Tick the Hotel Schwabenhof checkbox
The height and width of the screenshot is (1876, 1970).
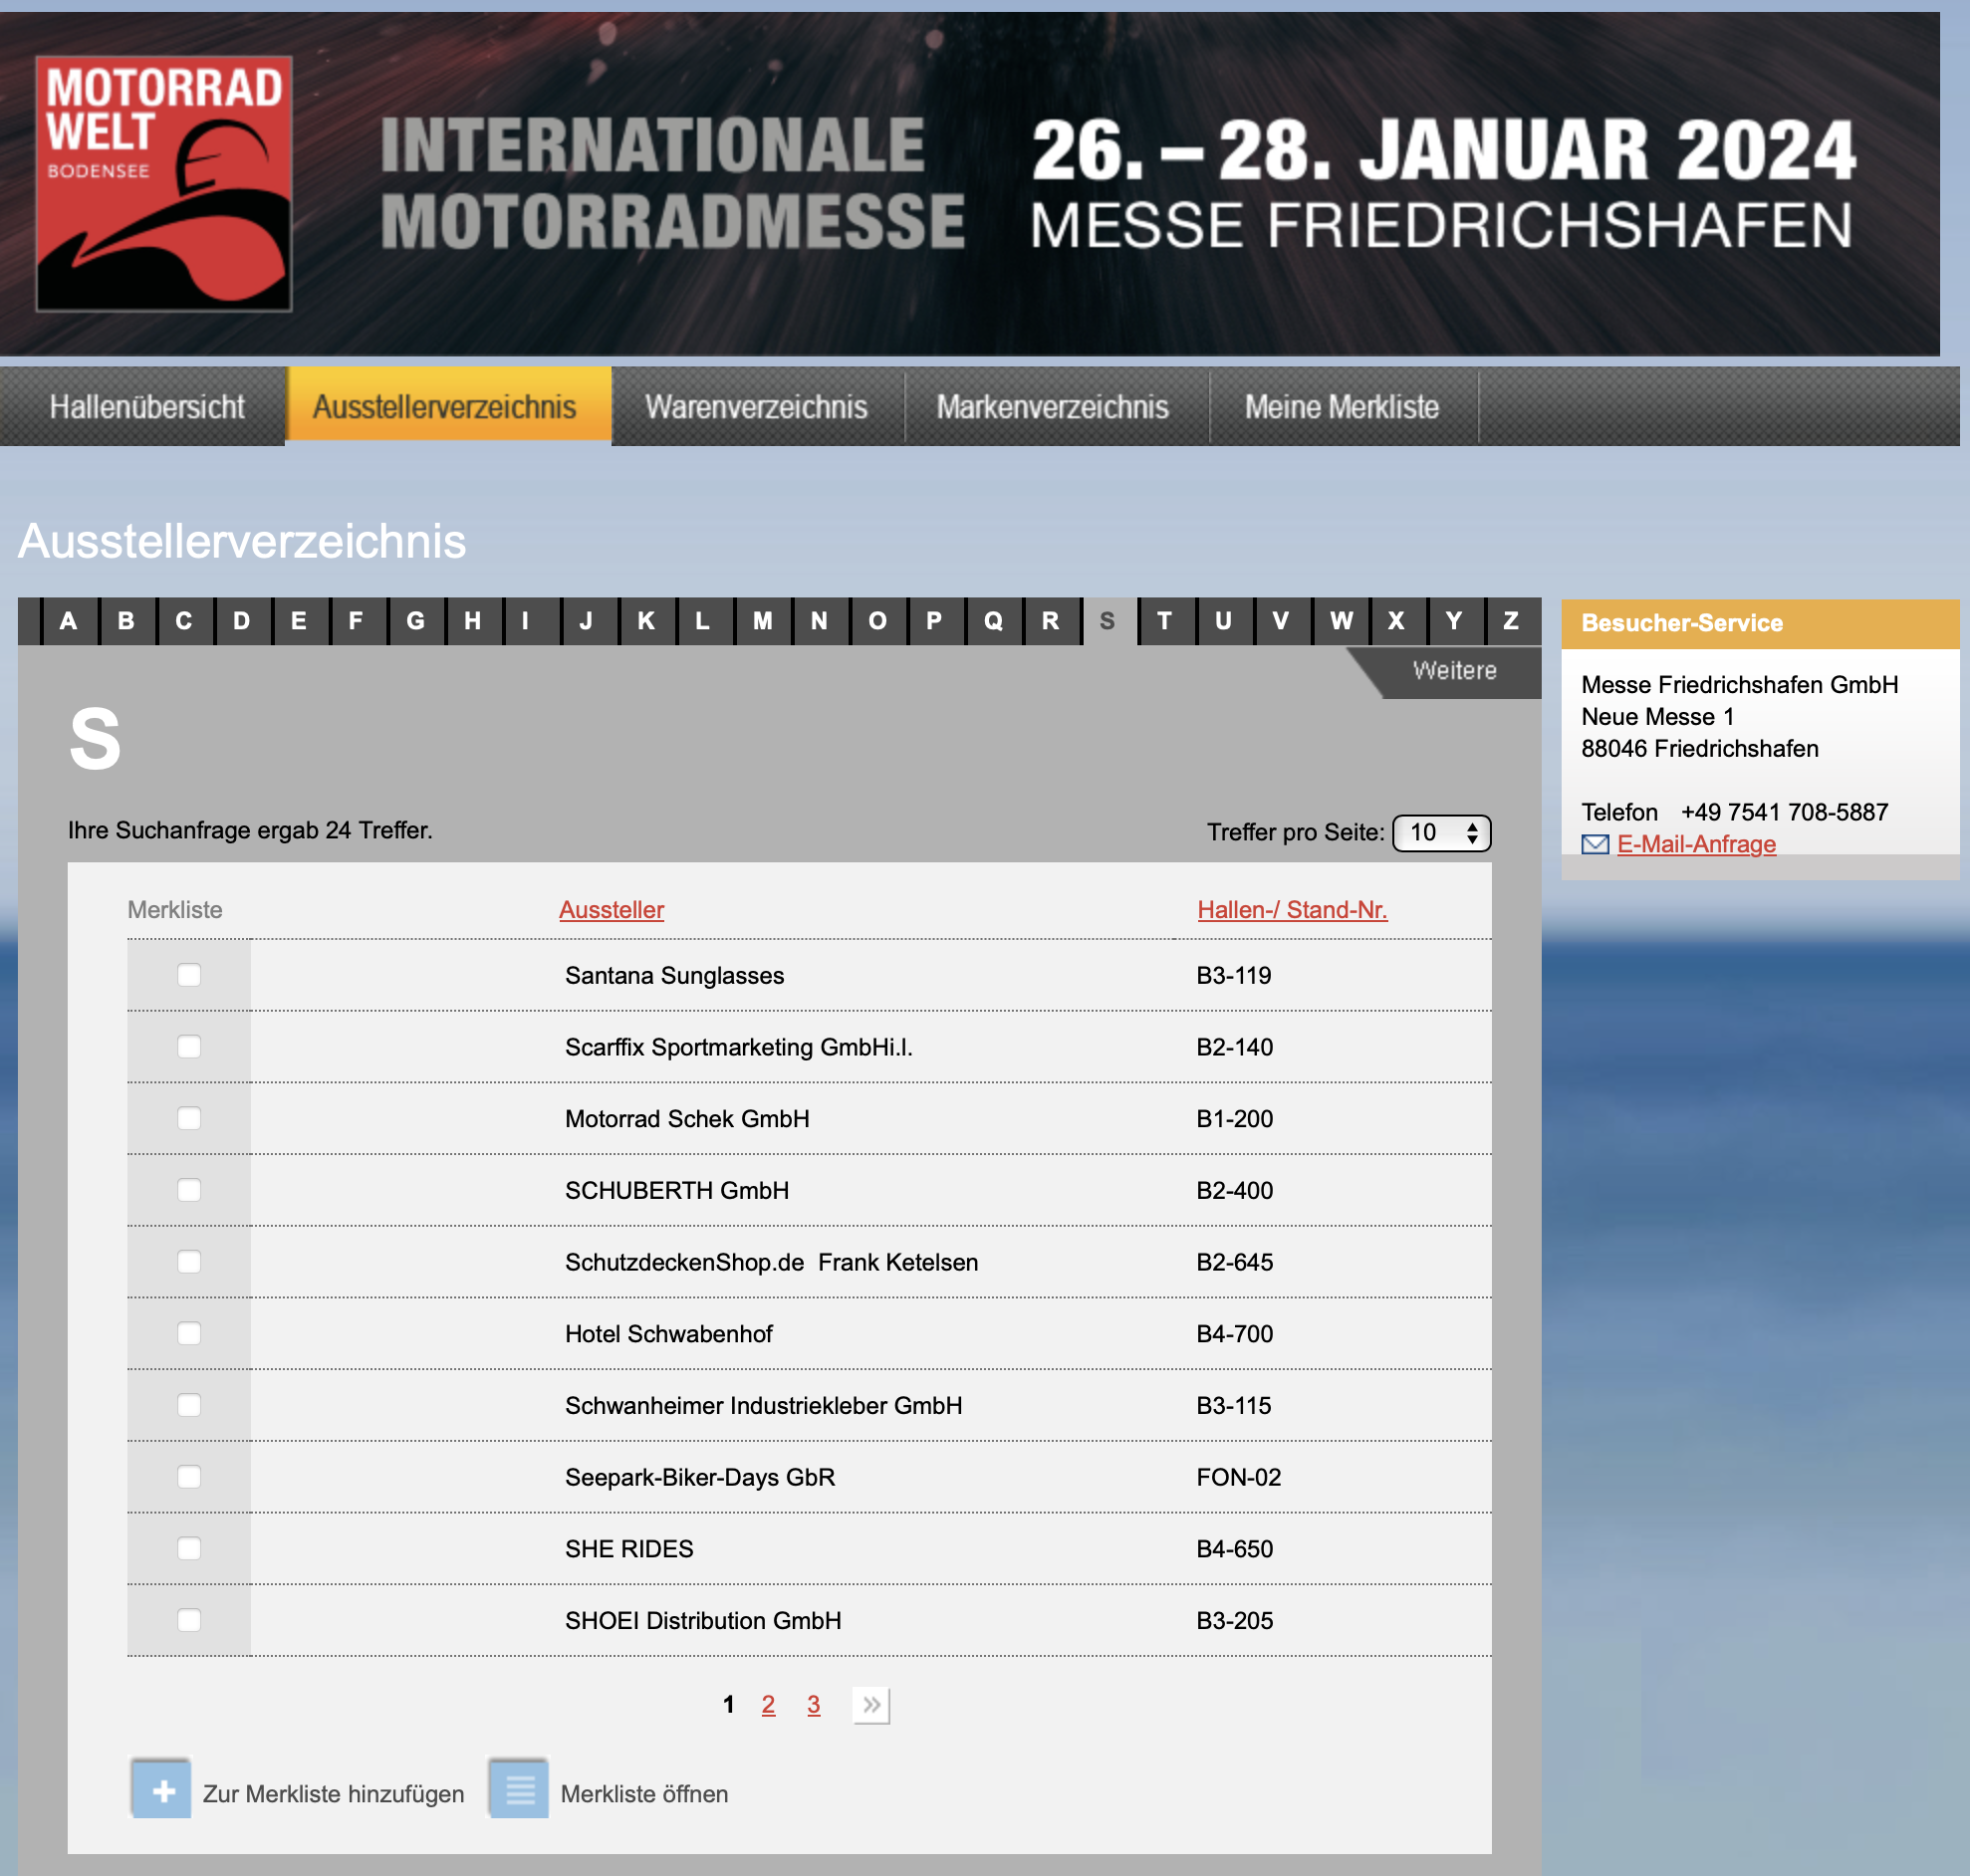(189, 1334)
